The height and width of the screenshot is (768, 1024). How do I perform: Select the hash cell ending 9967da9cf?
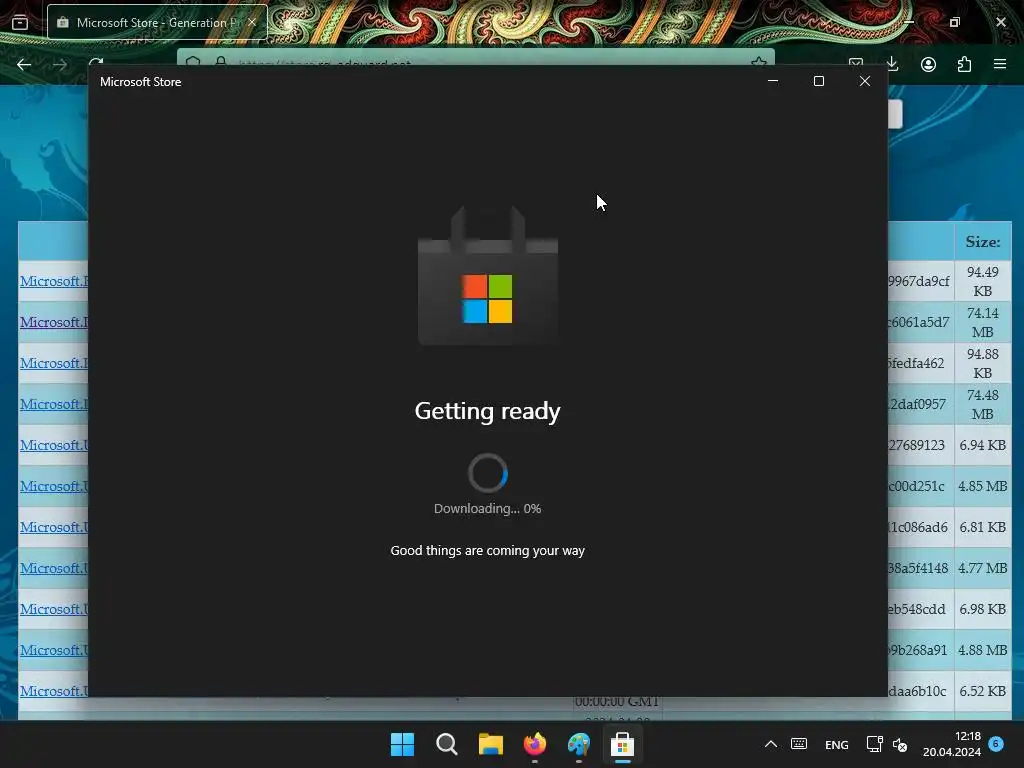920,281
